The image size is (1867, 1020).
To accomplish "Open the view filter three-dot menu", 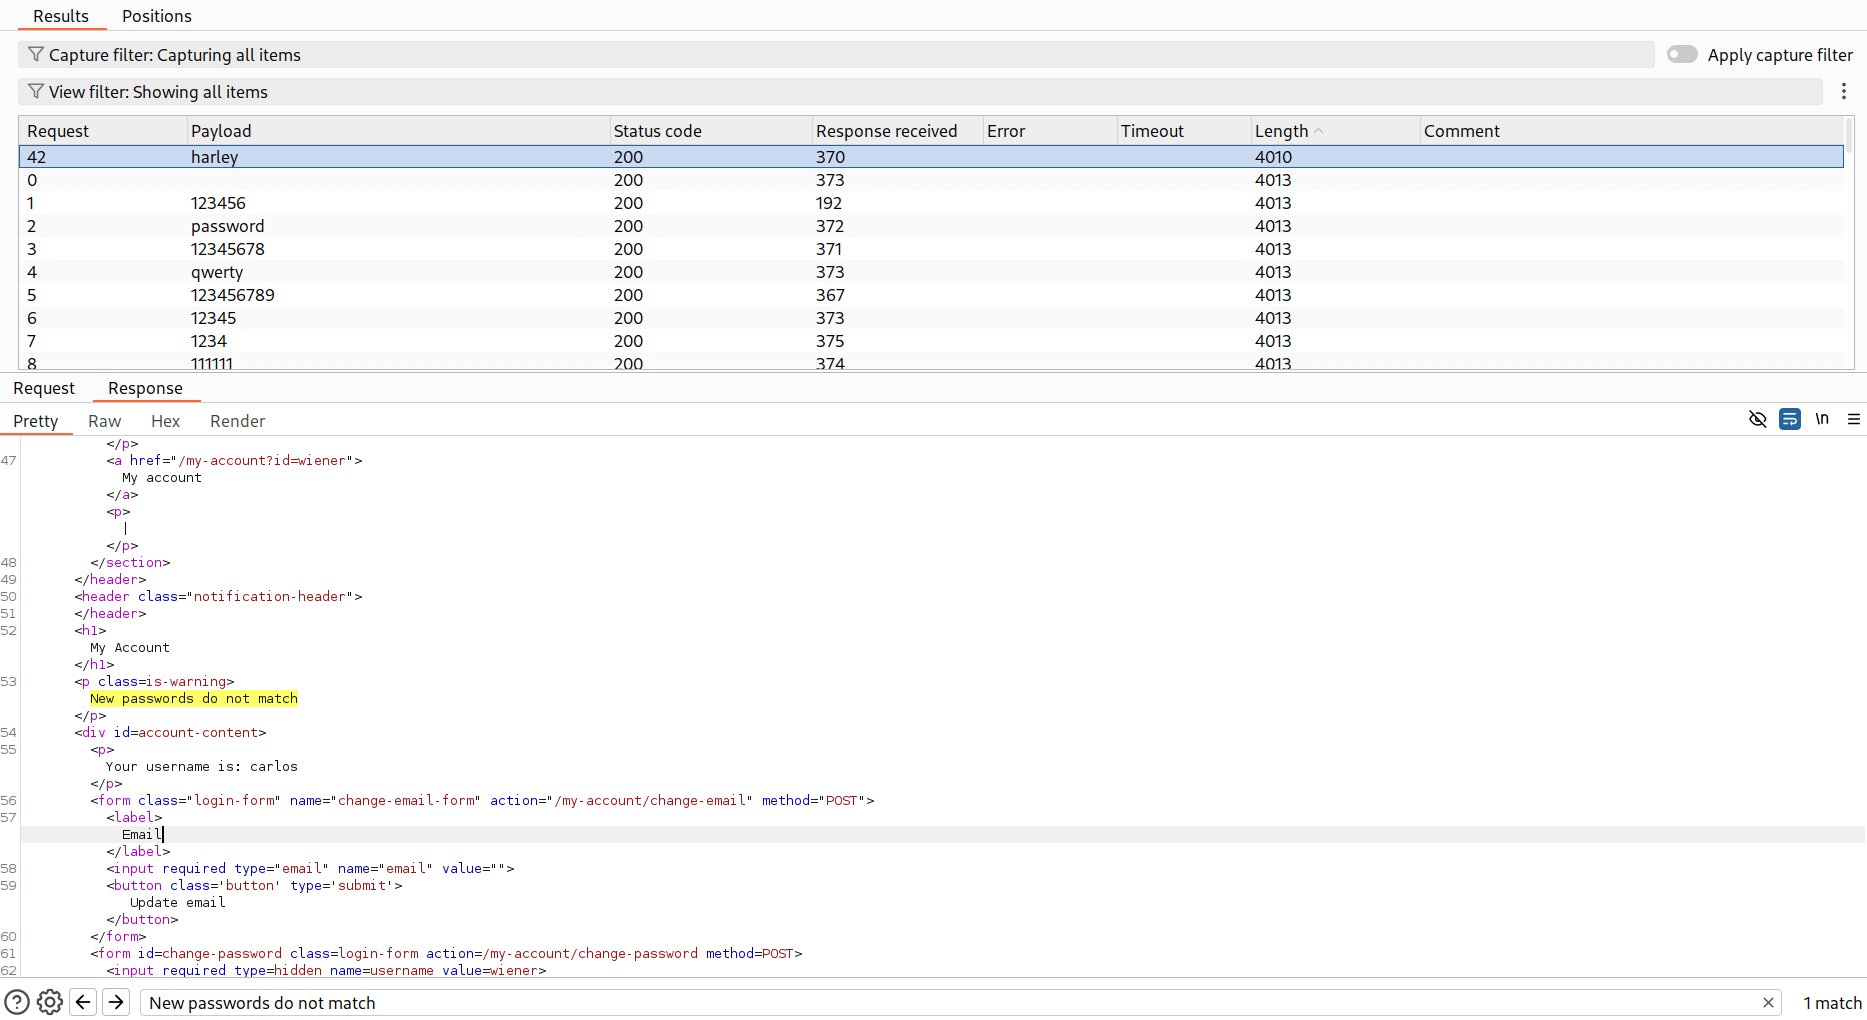I will coord(1844,91).
